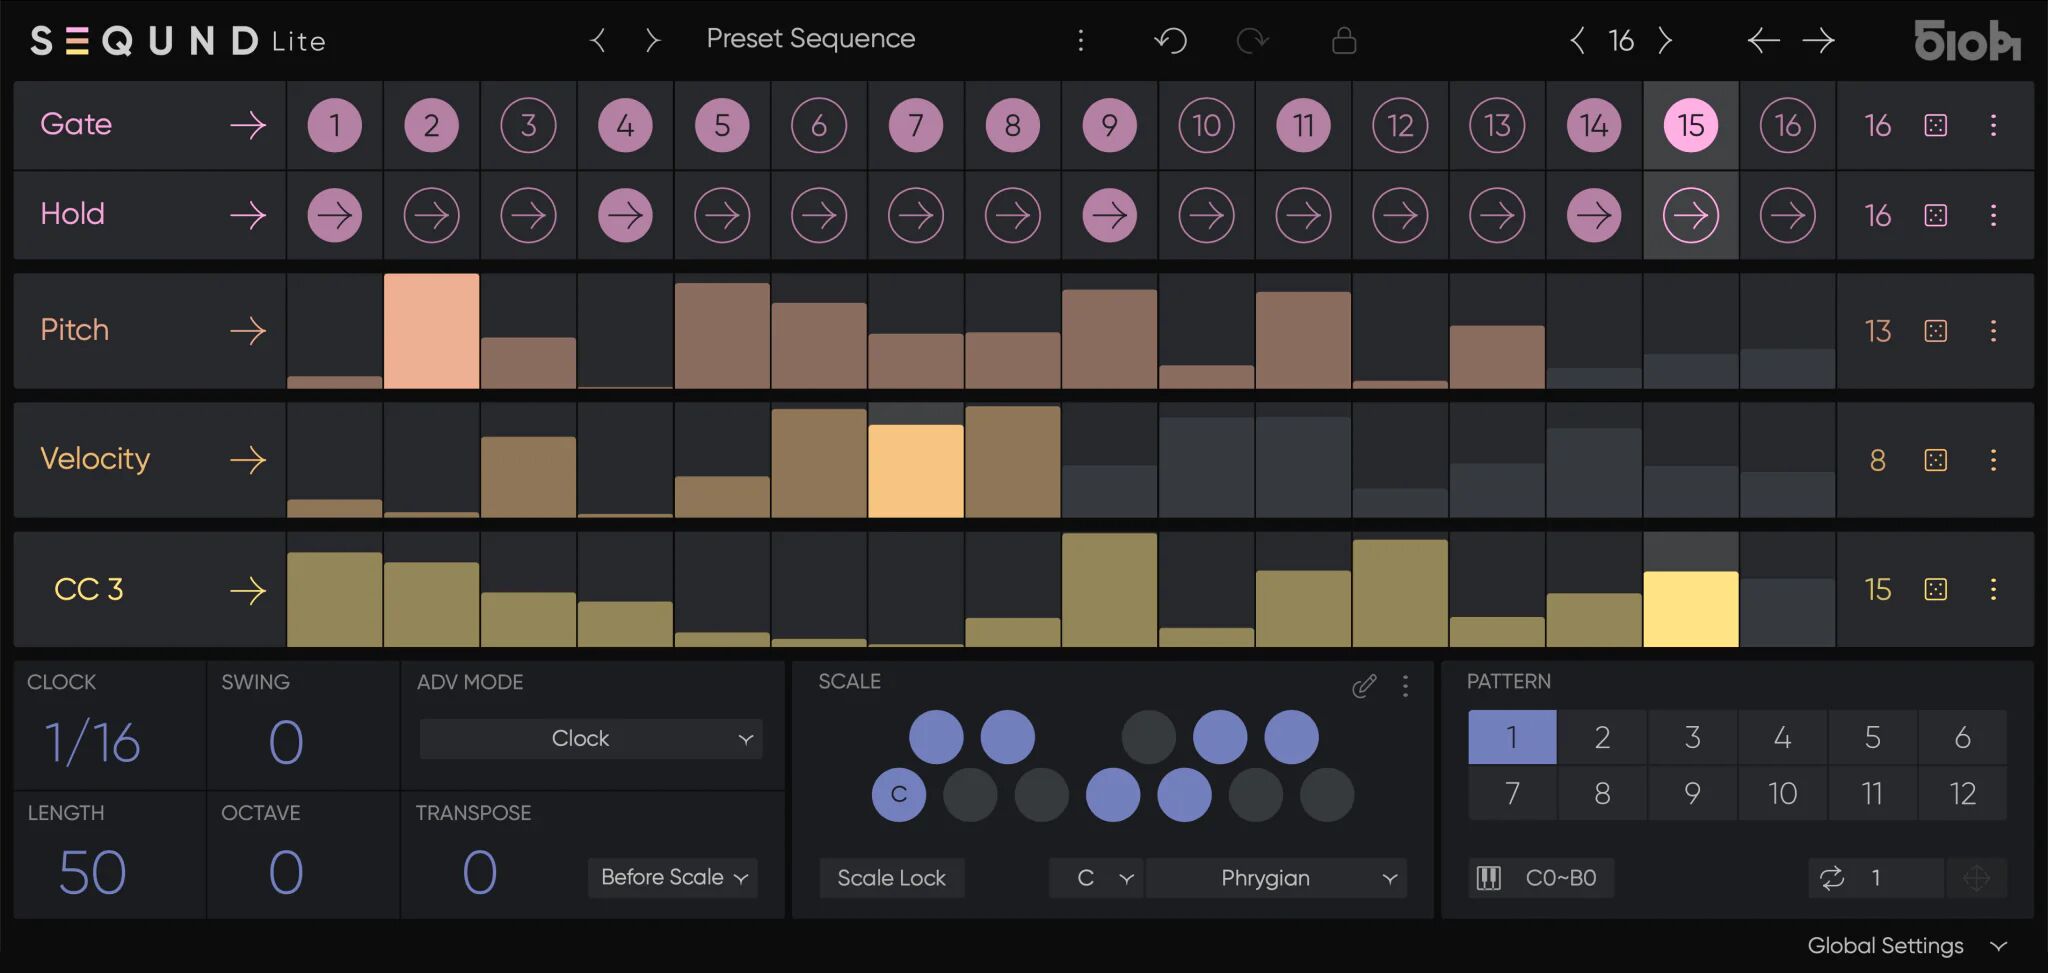Click the Scale Lock button
This screenshot has width=2048, height=973.
891,878
